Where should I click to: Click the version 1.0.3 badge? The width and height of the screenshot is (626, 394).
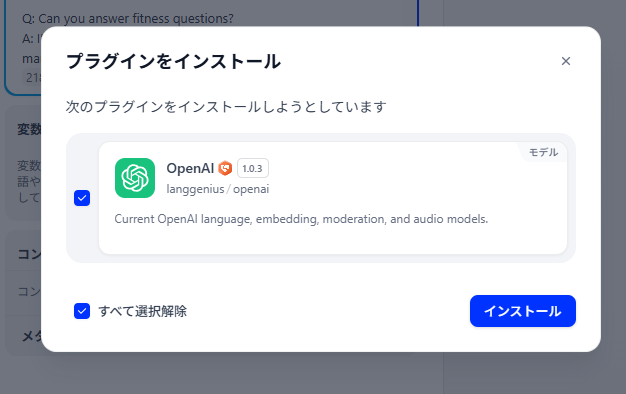[253, 168]
